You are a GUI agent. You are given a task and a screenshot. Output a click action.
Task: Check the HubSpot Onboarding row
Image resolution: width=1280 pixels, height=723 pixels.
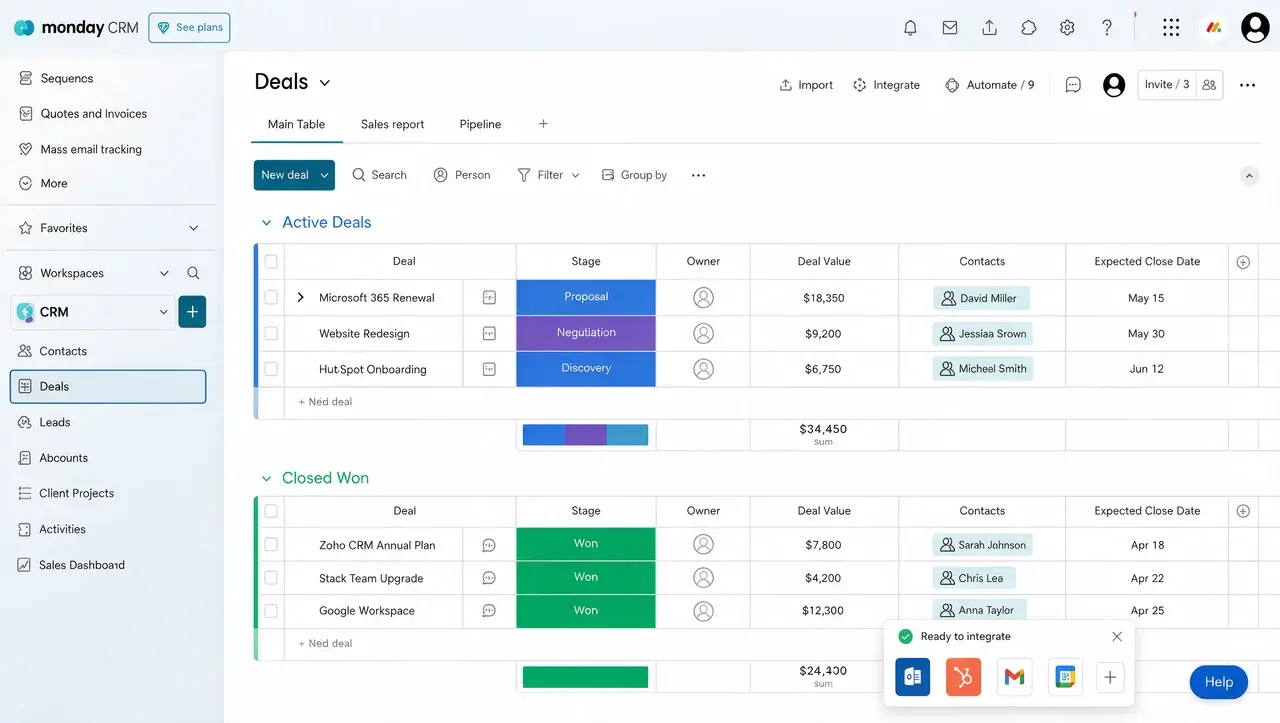(271, 369)
